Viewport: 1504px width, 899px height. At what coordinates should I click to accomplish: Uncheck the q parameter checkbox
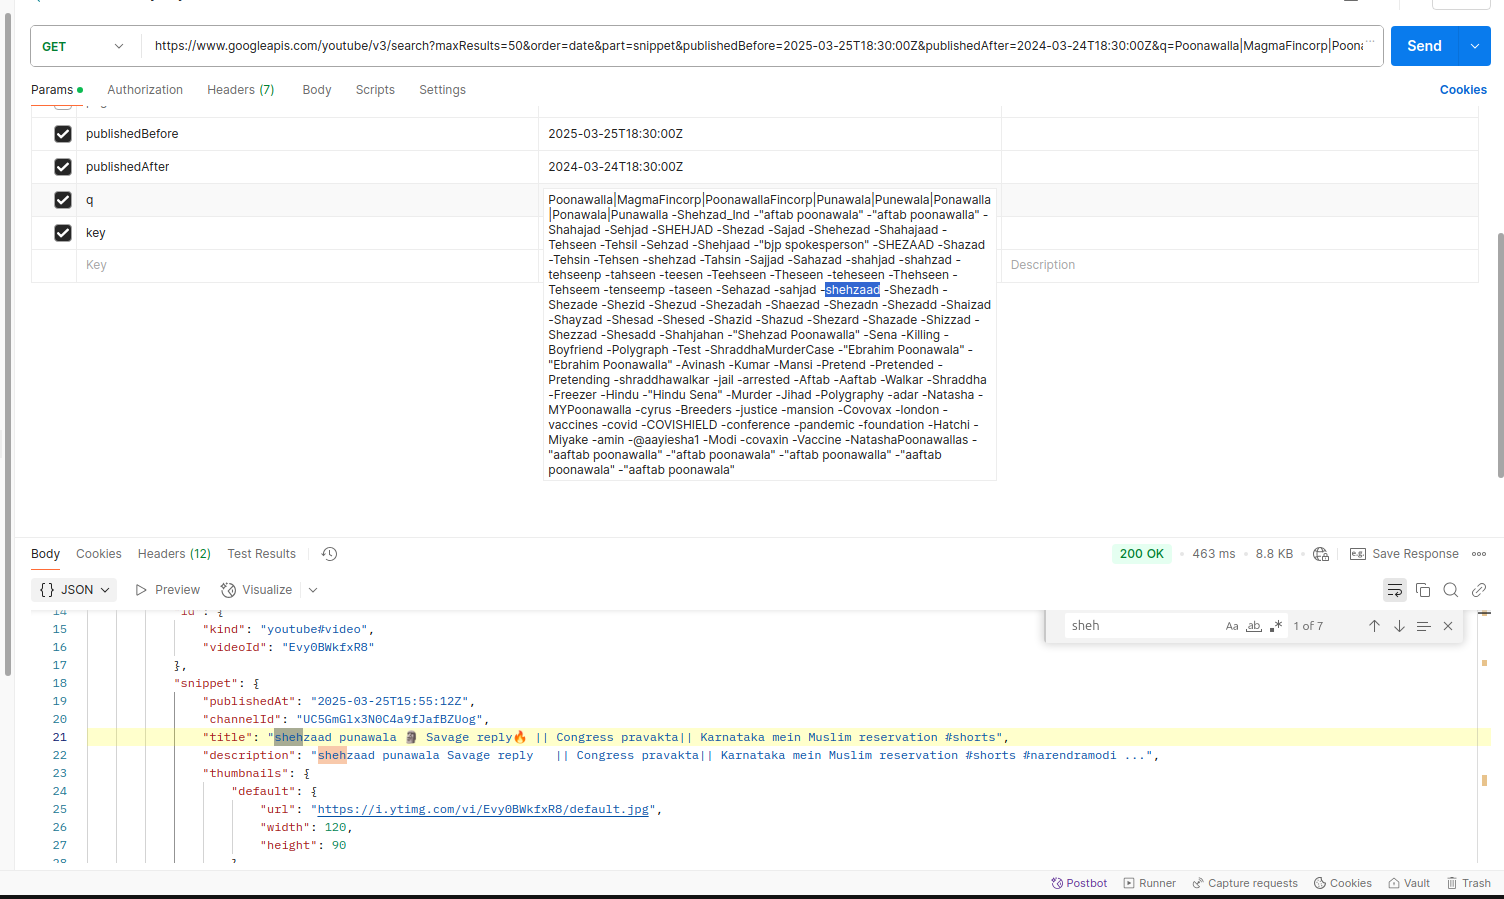click(63, 200)
